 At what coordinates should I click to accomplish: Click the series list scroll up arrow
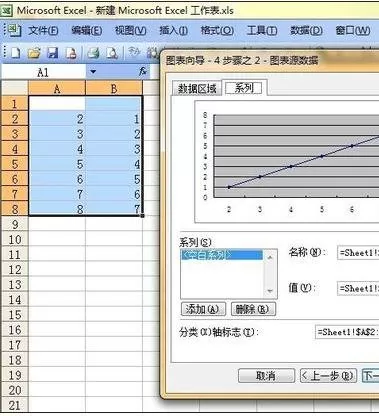[270, 257]
